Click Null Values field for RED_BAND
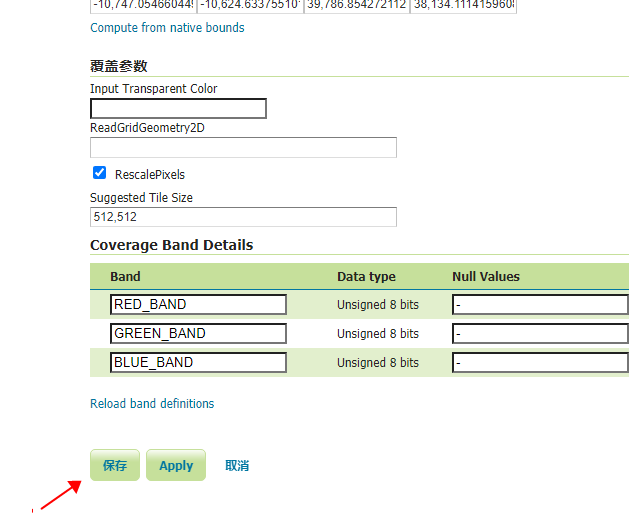Image resolution: width=629 pixels, height=516 pixels. (540, 305)
